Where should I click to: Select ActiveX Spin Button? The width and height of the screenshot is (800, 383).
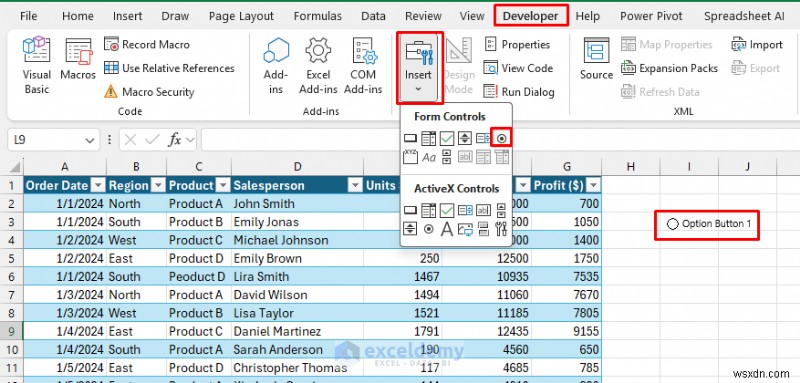410,229
